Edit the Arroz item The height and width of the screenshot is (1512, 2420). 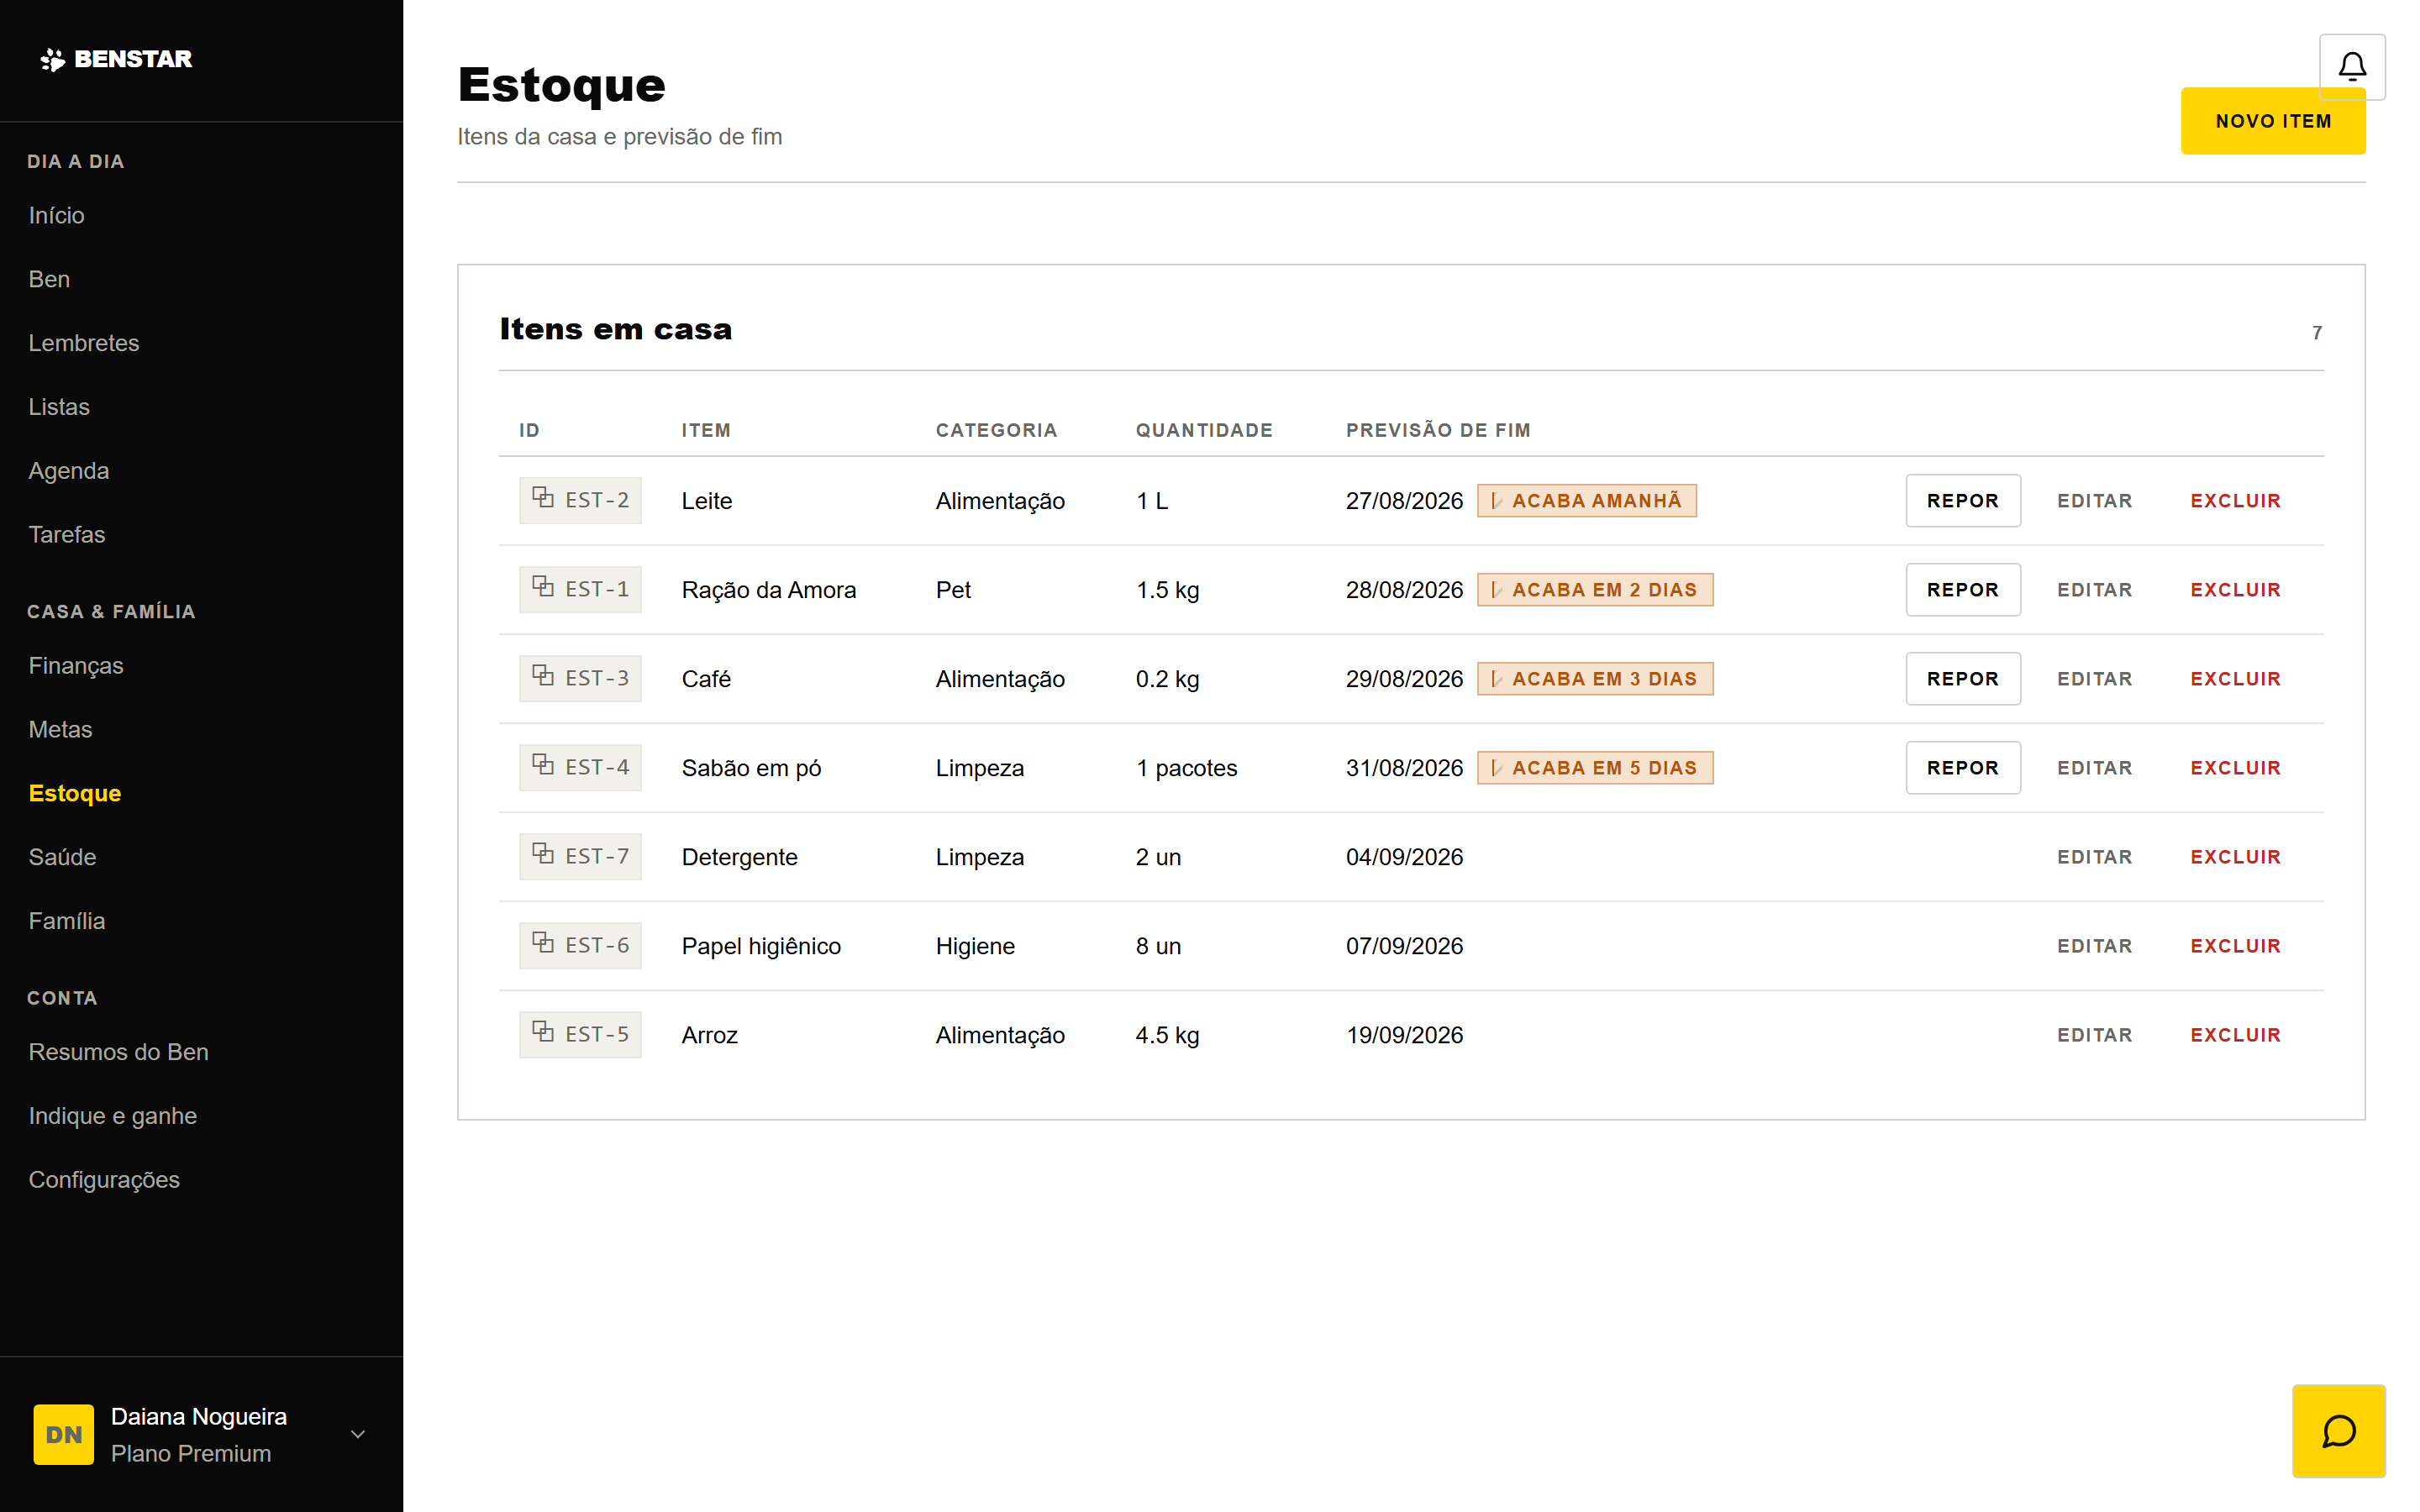[x=2094, y=1034]
